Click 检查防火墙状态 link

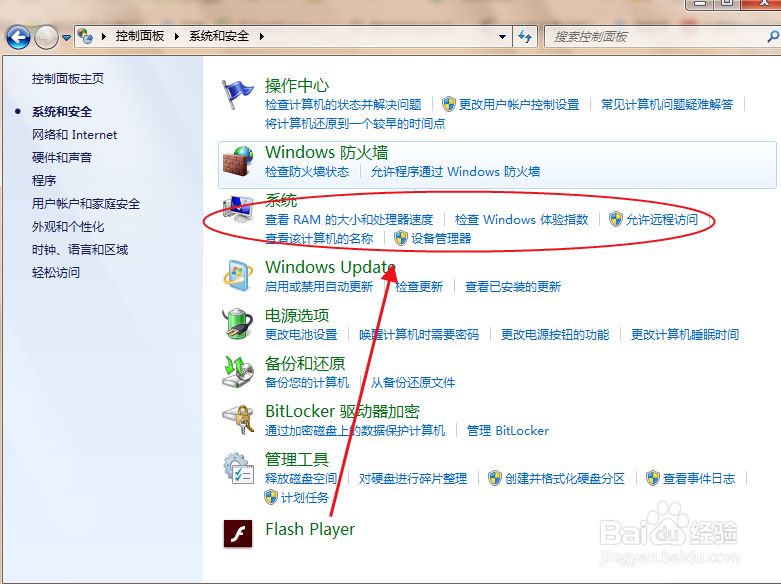[x=307, y=172]
